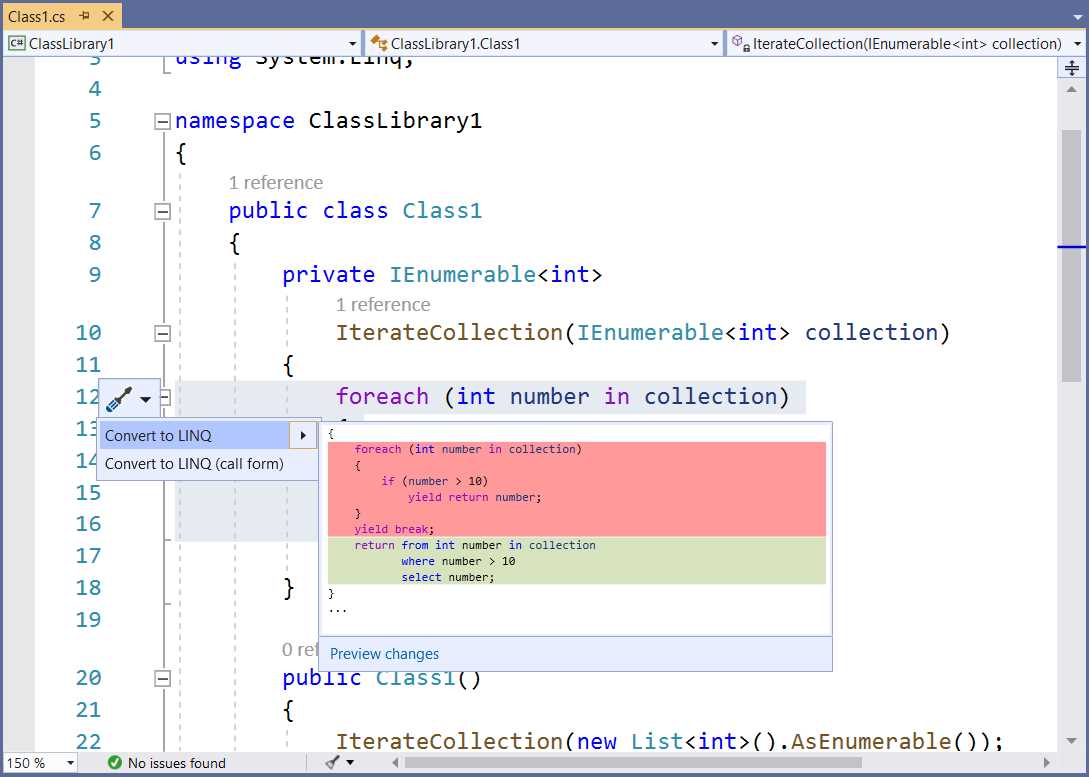Screen dimensions: 1089x777
Task: Open the ClassLibrary1 project dropdown
Action: tap(353, 43)
